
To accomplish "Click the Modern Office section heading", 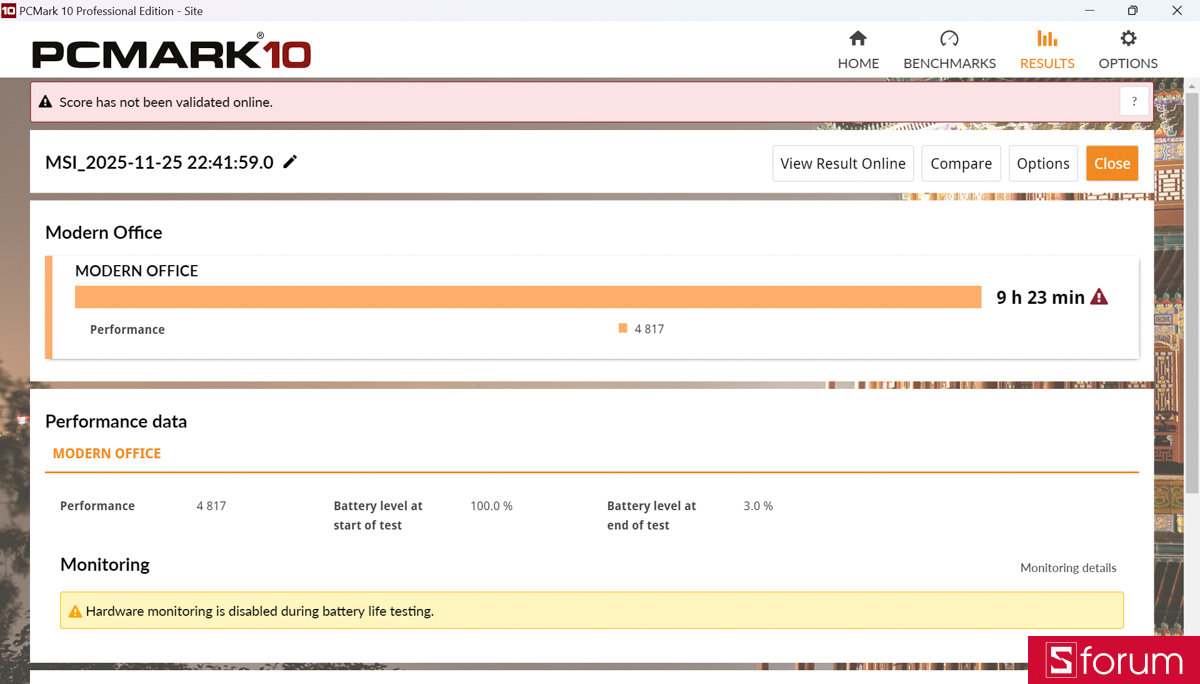I will click(x=104, y=232).
